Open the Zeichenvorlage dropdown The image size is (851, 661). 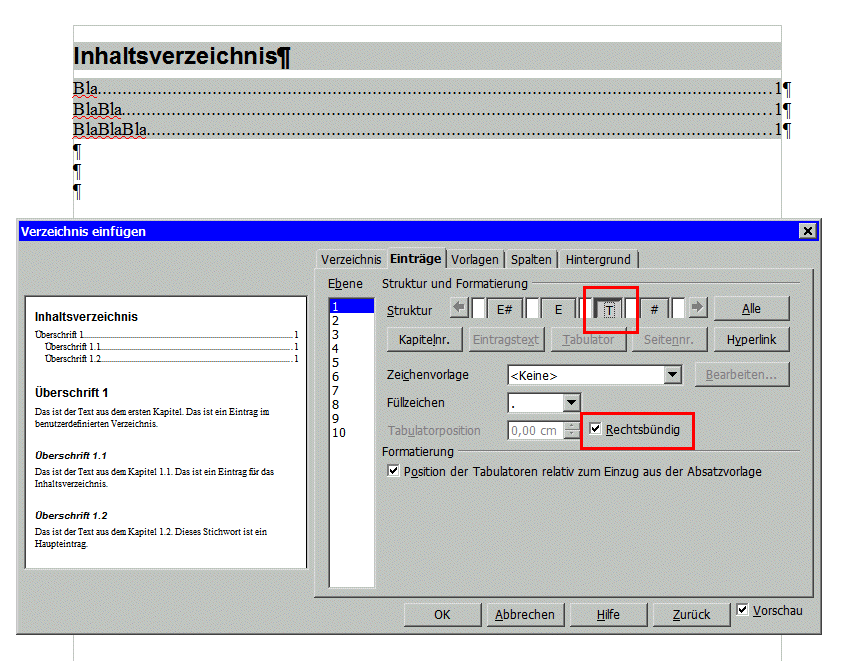coord(674,375)
